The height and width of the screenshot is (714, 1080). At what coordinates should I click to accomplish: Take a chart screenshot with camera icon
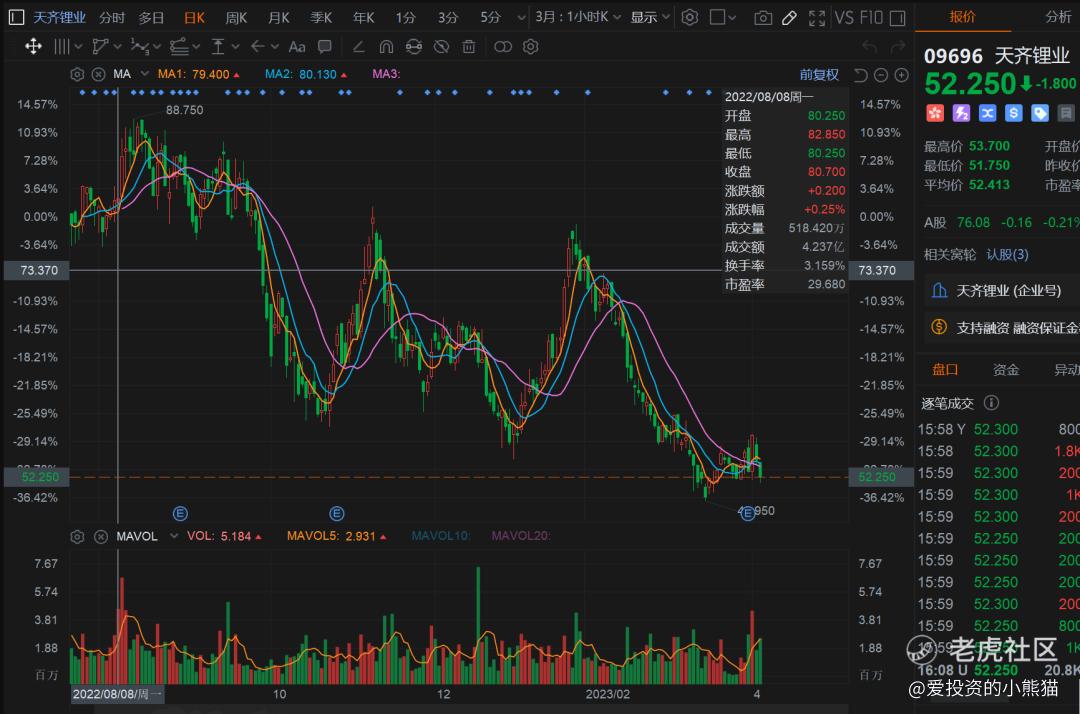point(763,18)
